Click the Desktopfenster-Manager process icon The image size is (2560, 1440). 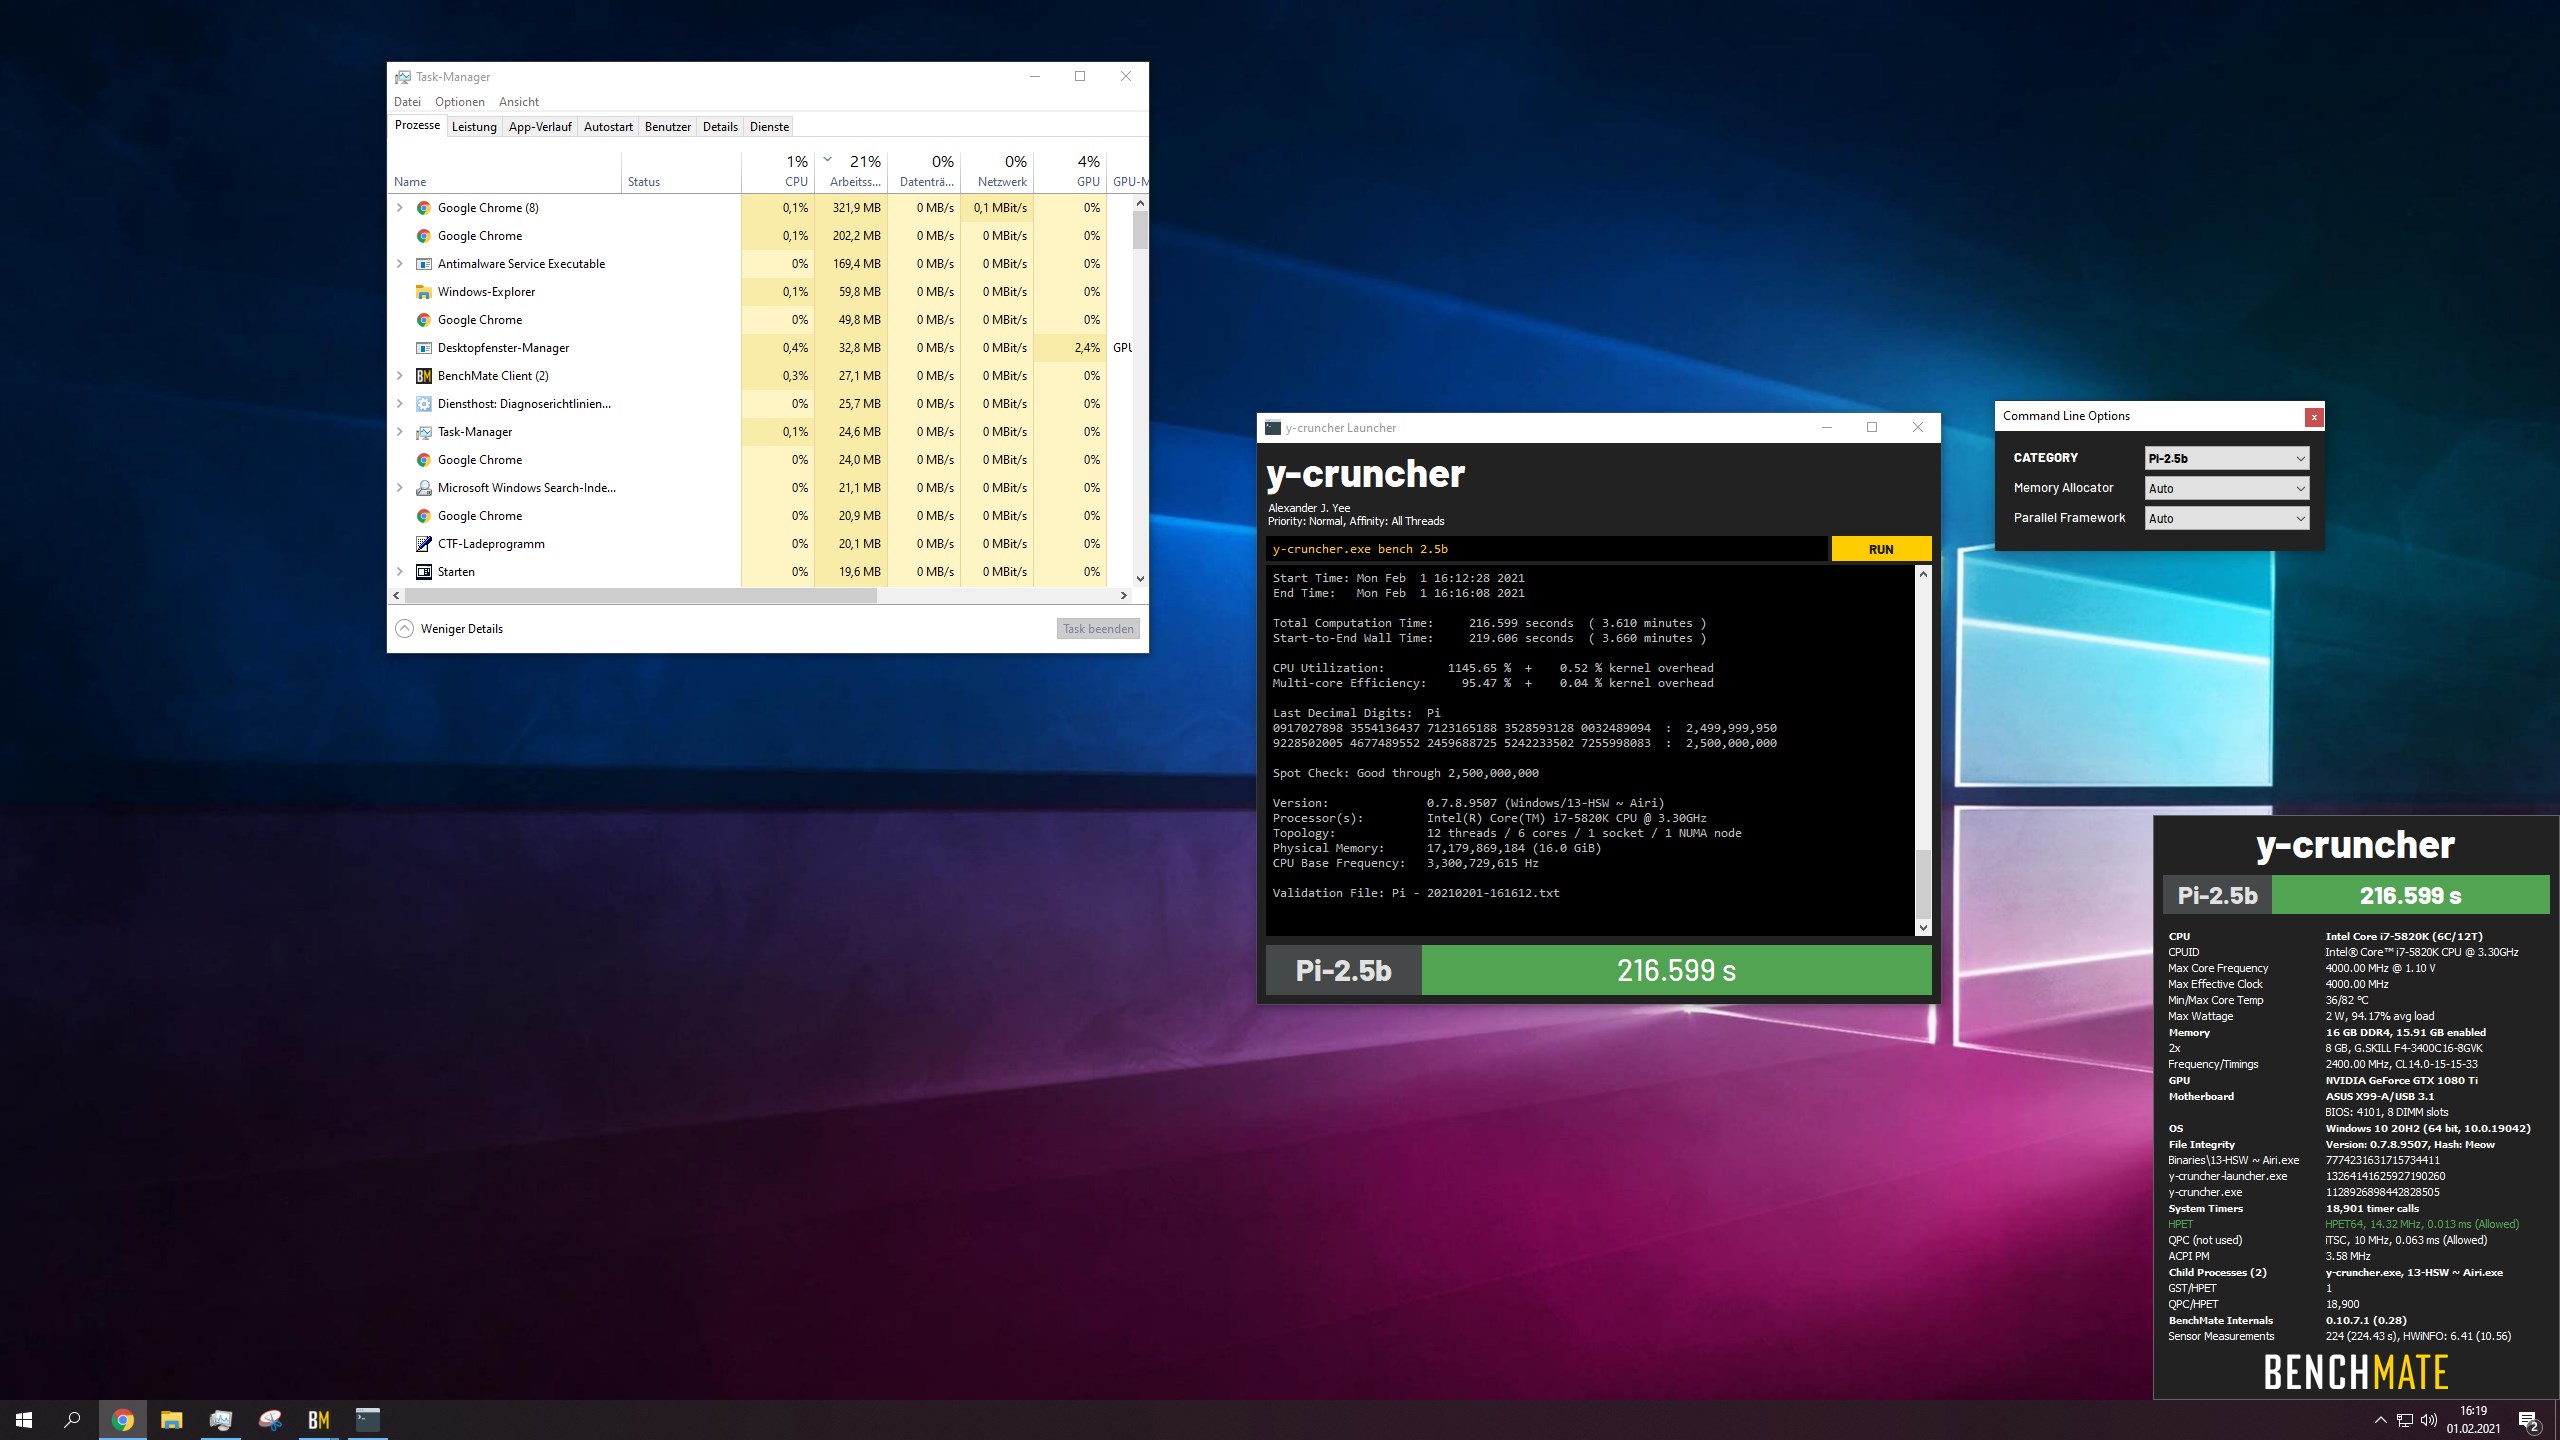424,348
